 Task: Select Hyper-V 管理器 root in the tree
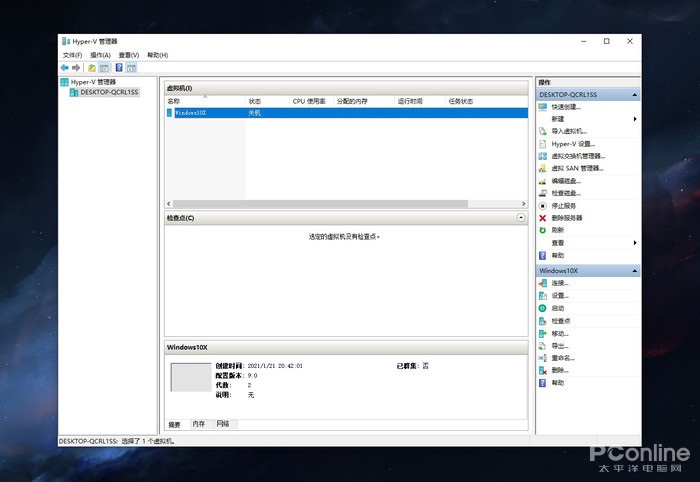coord(93,82)
